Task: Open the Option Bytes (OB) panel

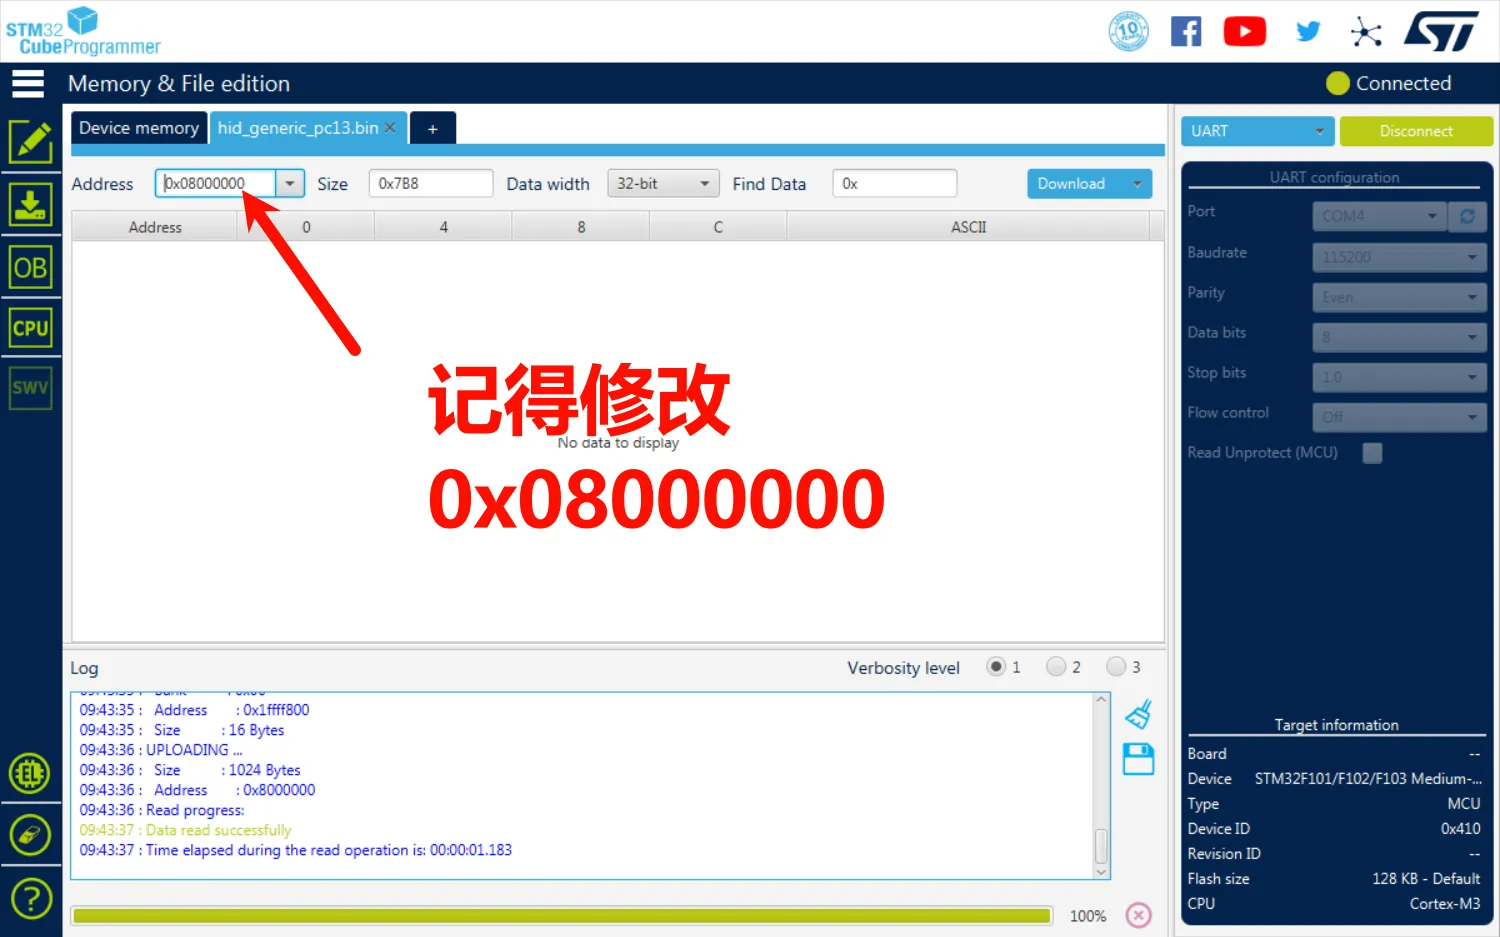Action: (31, 268)
